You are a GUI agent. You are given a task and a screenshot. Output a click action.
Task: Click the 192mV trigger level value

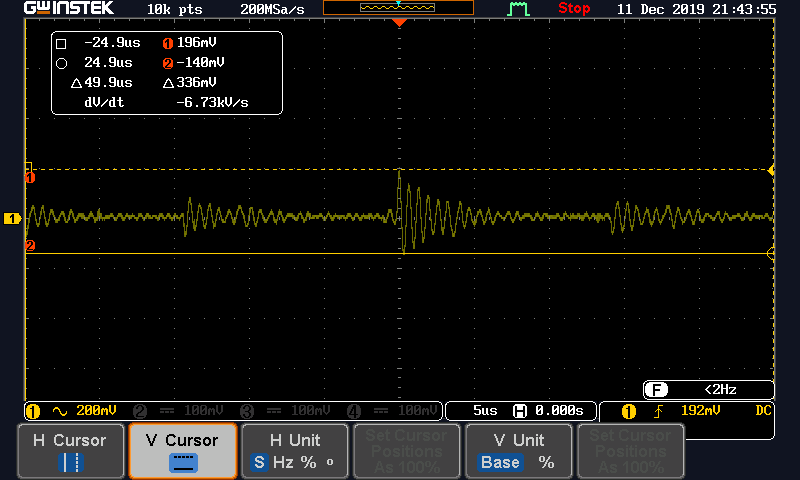701,411
